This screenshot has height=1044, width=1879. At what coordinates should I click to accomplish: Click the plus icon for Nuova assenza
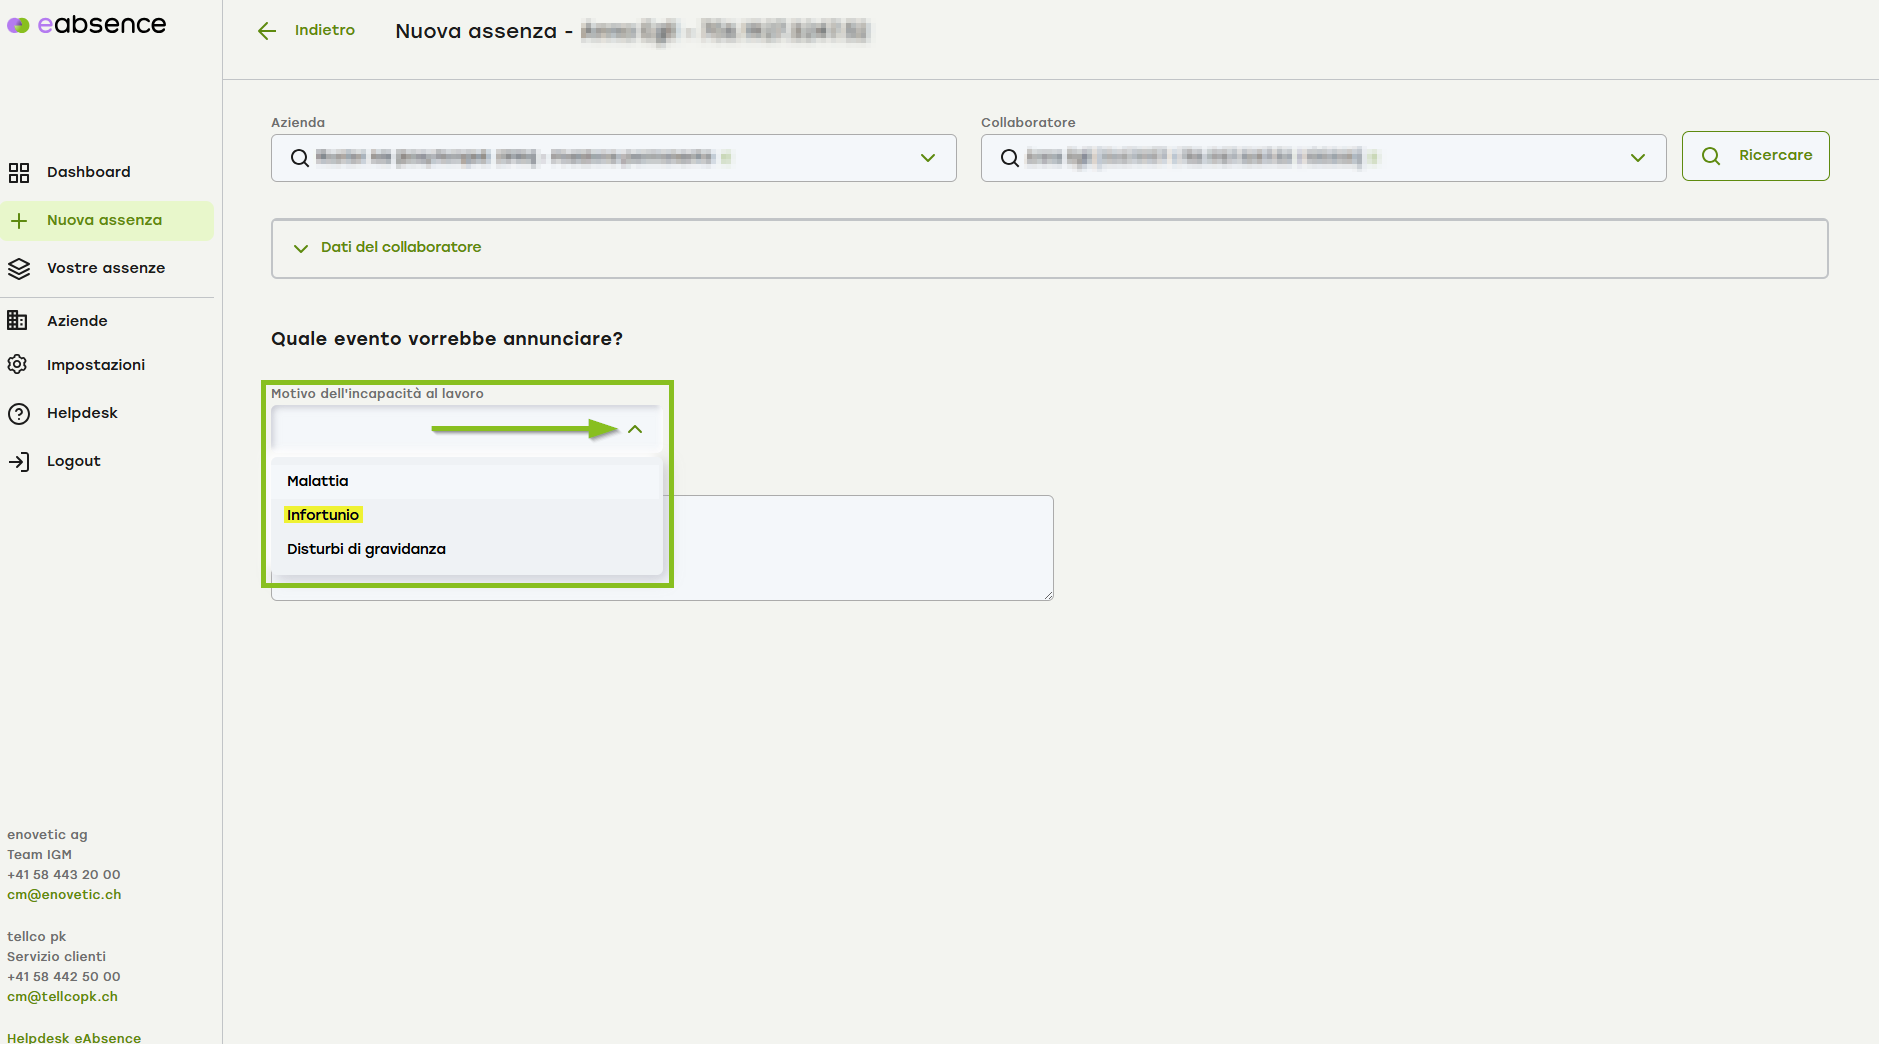point(19,221)
